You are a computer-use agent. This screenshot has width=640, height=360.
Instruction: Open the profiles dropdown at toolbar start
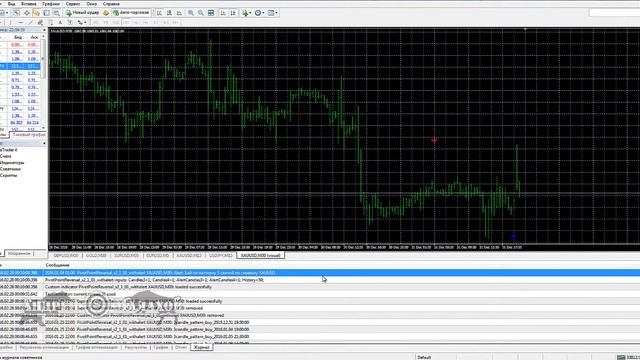click(4, 13)
